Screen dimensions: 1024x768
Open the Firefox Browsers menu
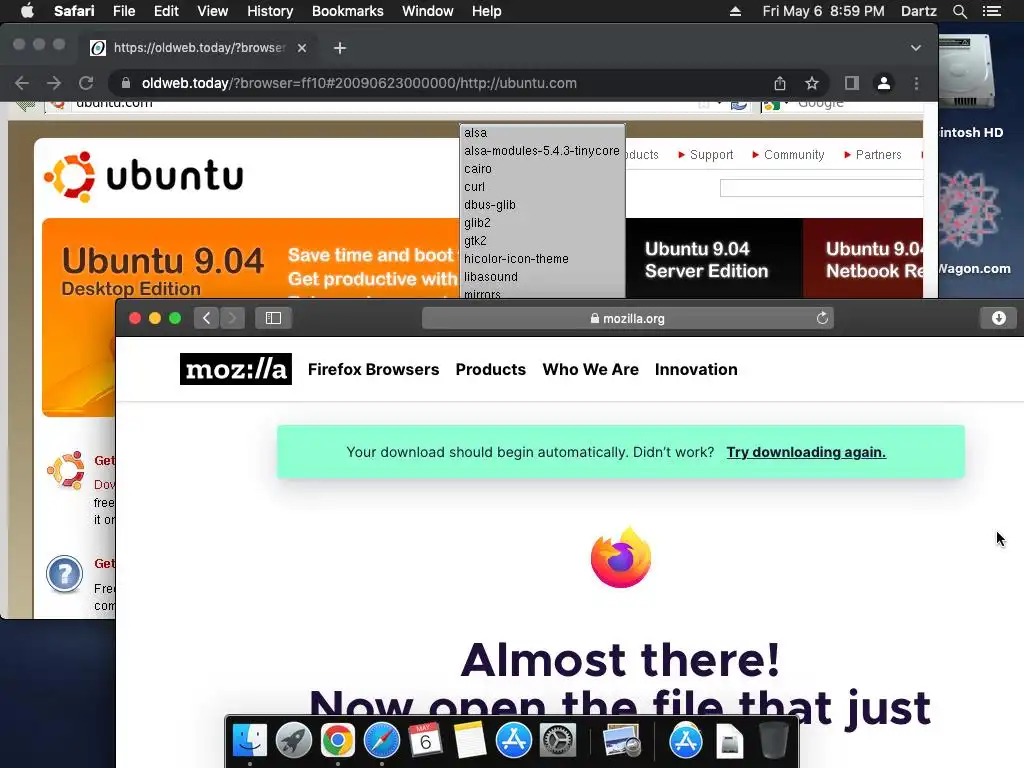374,369
